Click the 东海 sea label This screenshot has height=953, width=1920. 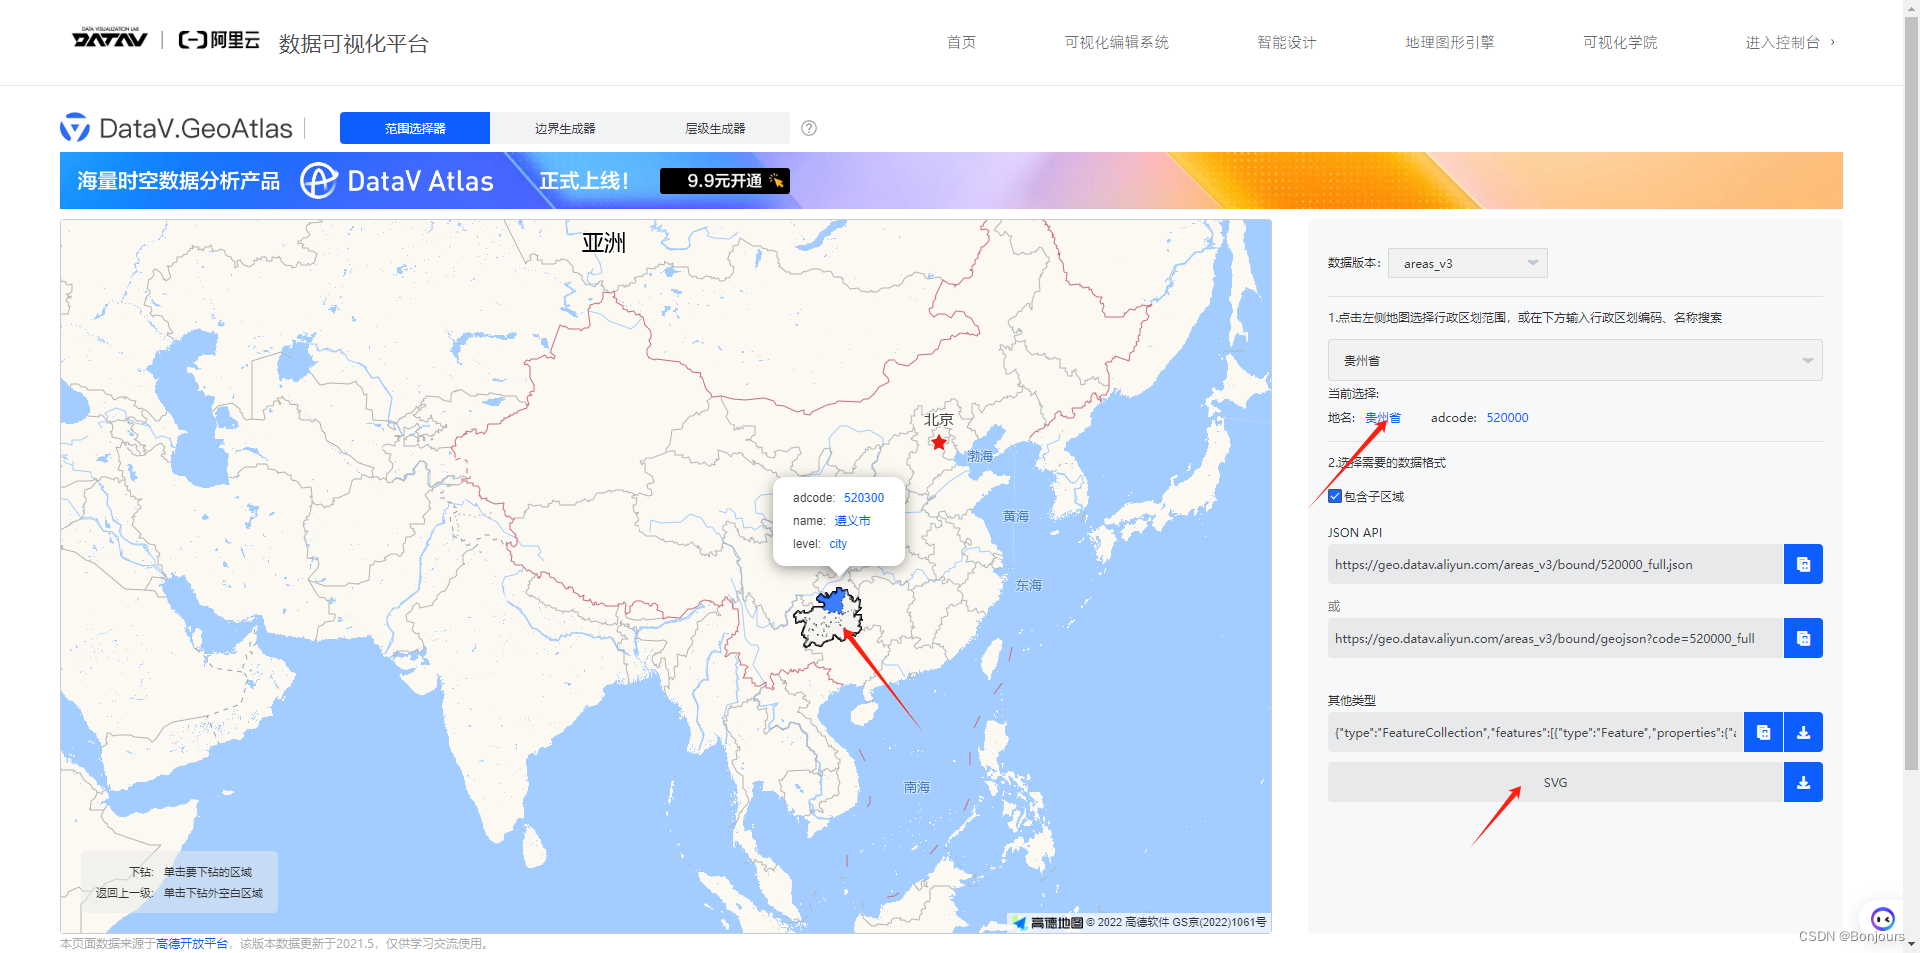pyautogui.click(x=1029, y=585)
